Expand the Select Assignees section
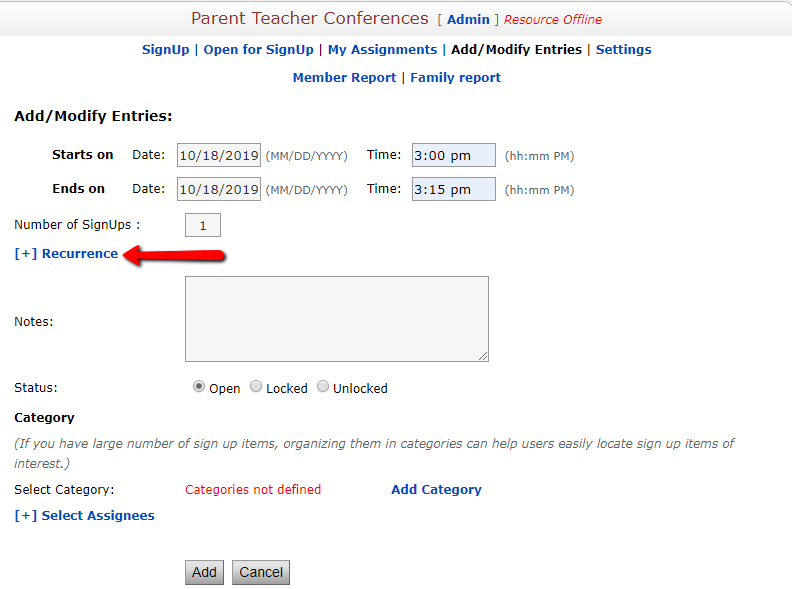Viewport: 792px width, 589px height. 84,516
